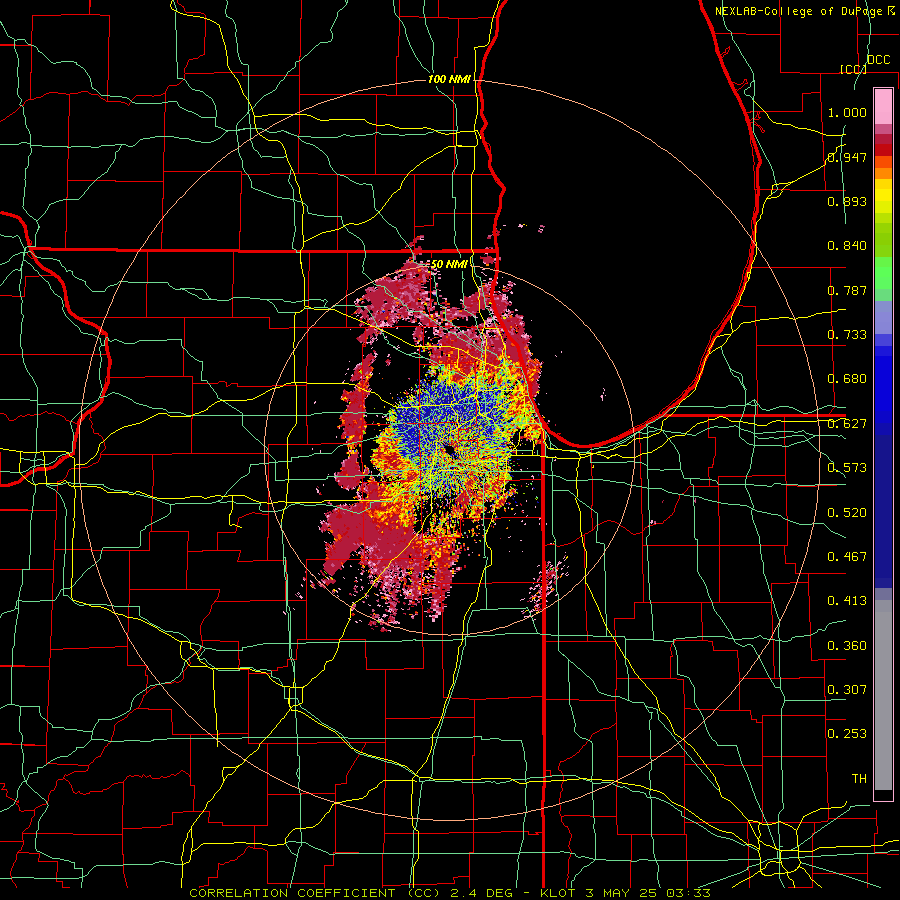Click the CORRELATION COEFFICIENT caption at the bottom
900x900 pixels.
click(x=451, y=893)
